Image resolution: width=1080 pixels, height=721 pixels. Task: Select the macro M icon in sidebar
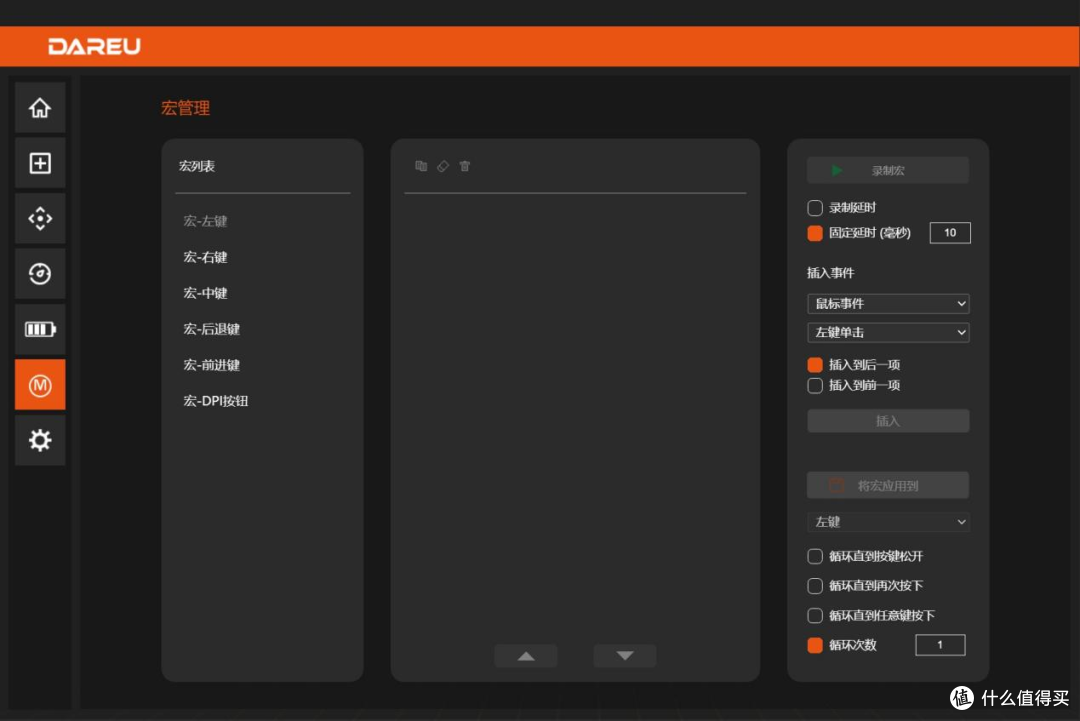(40, 384)
